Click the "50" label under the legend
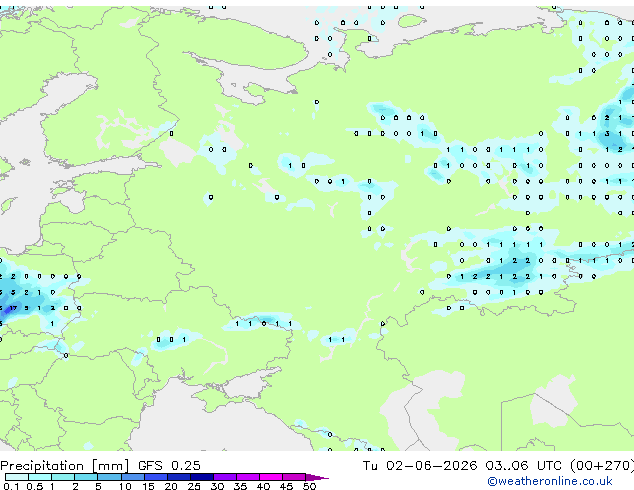The height and width of the screenshot is (490, 634). (310, 486)
